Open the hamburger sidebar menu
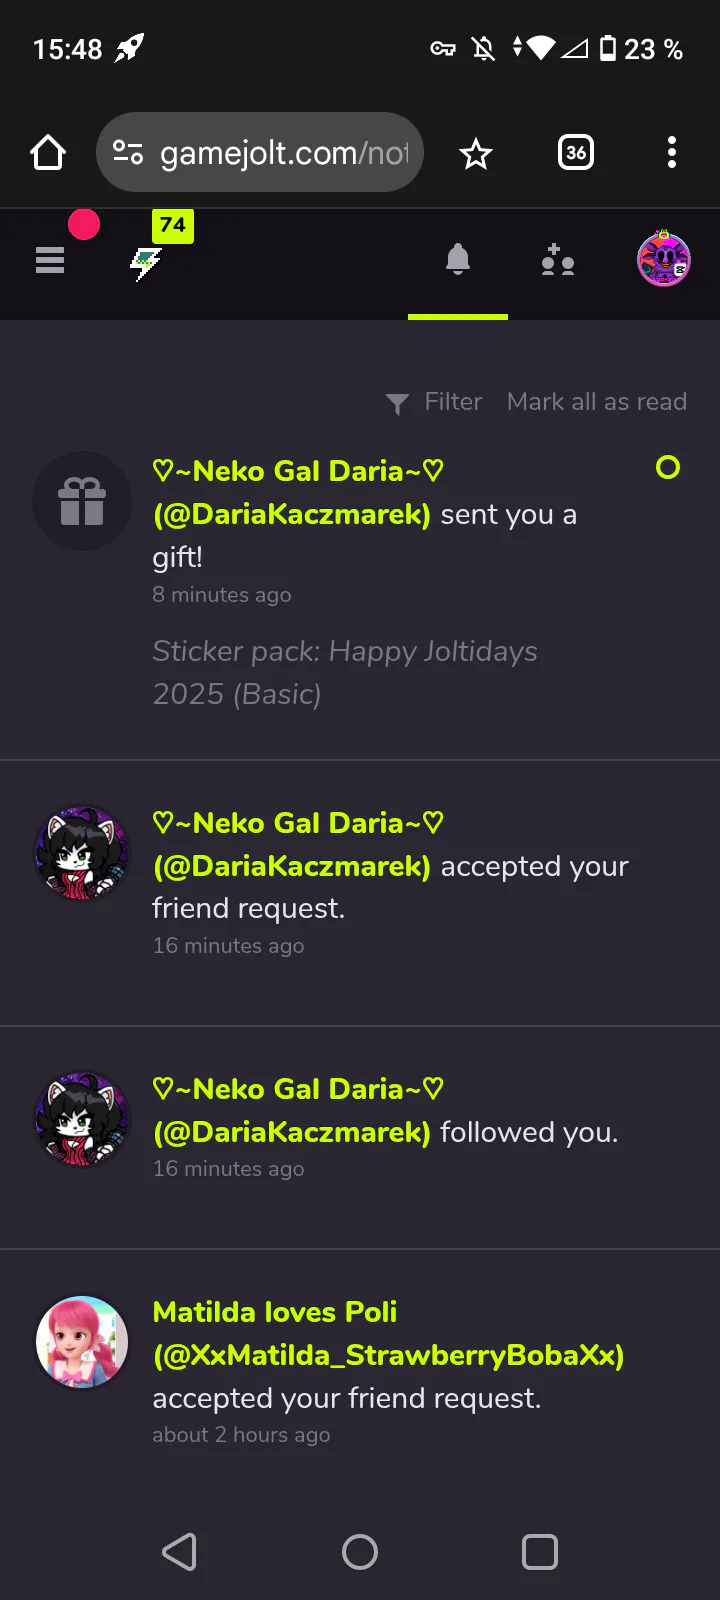The width and height of the screenshot is (720, 1600). click(x=50, y=261)
